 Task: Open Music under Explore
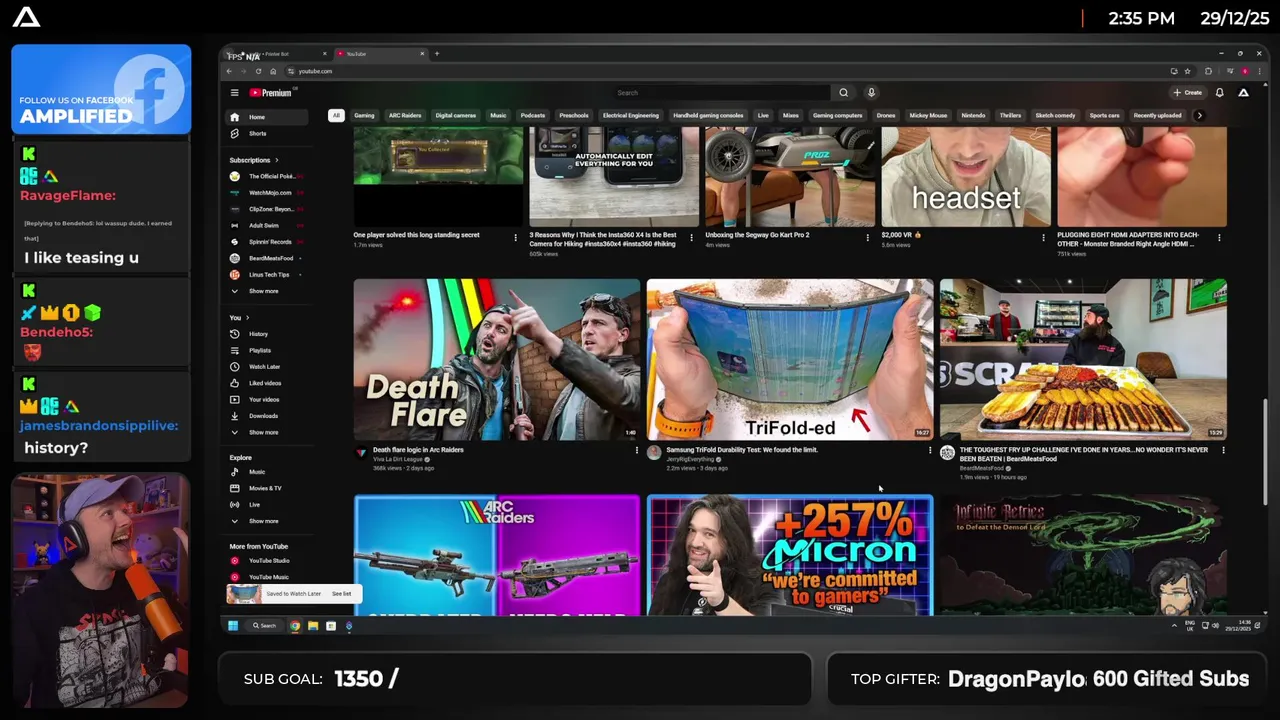[x=267, y=472]
